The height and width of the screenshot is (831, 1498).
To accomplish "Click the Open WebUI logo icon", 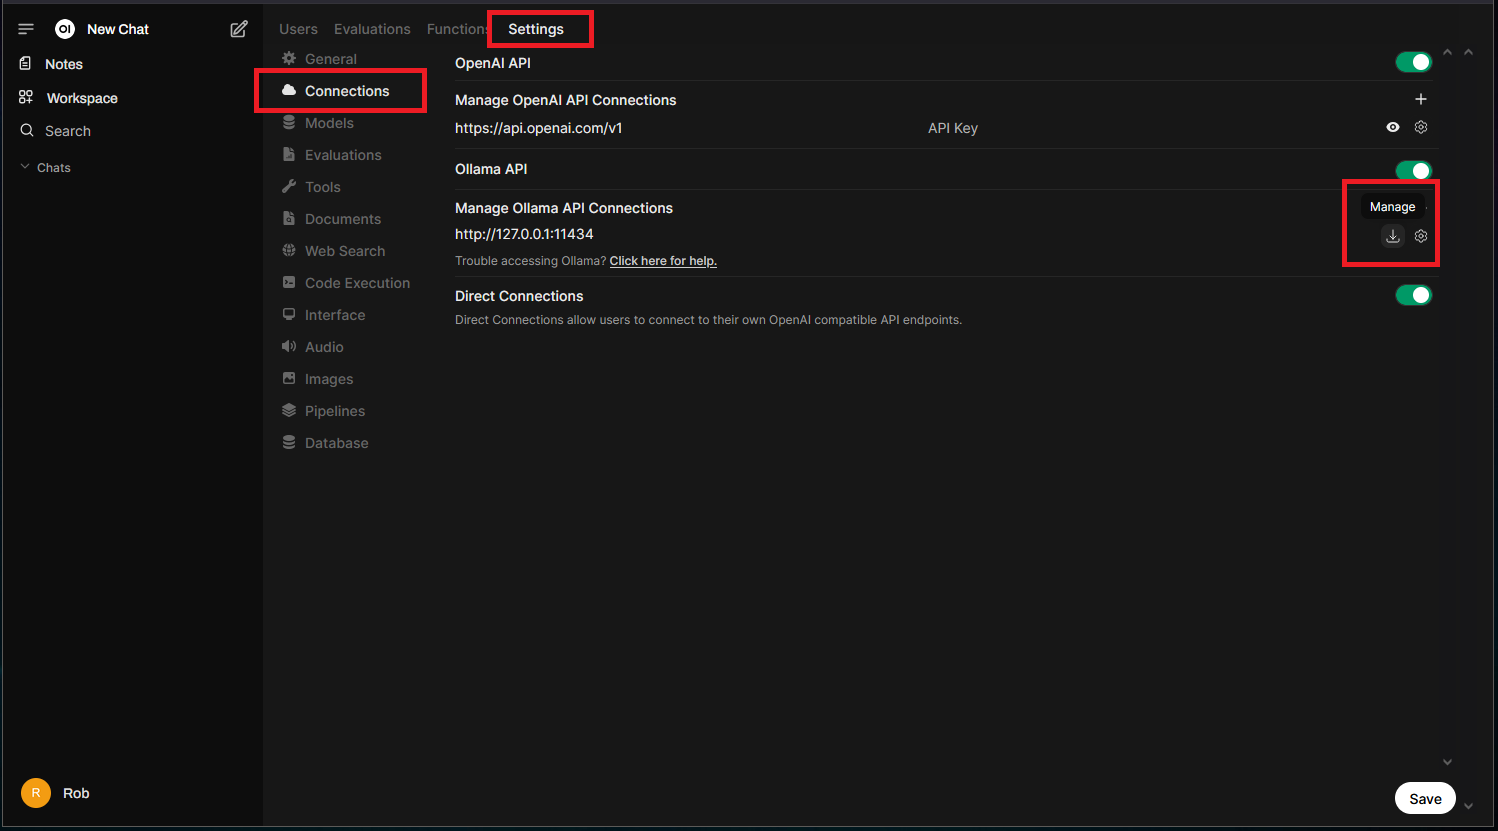I will (65, 29).
